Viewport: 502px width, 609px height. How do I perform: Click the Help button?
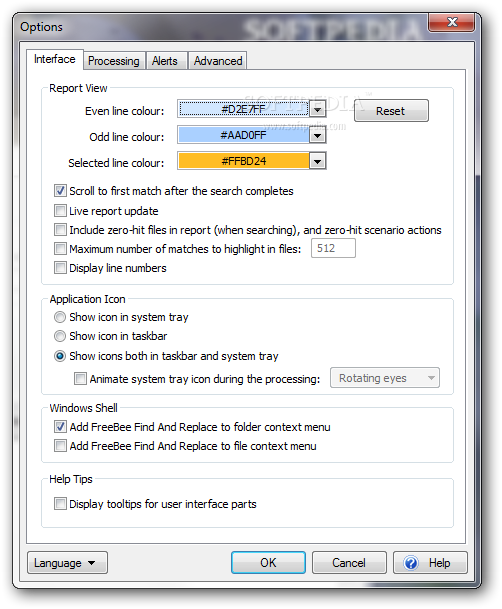click(x=430, y=563)
